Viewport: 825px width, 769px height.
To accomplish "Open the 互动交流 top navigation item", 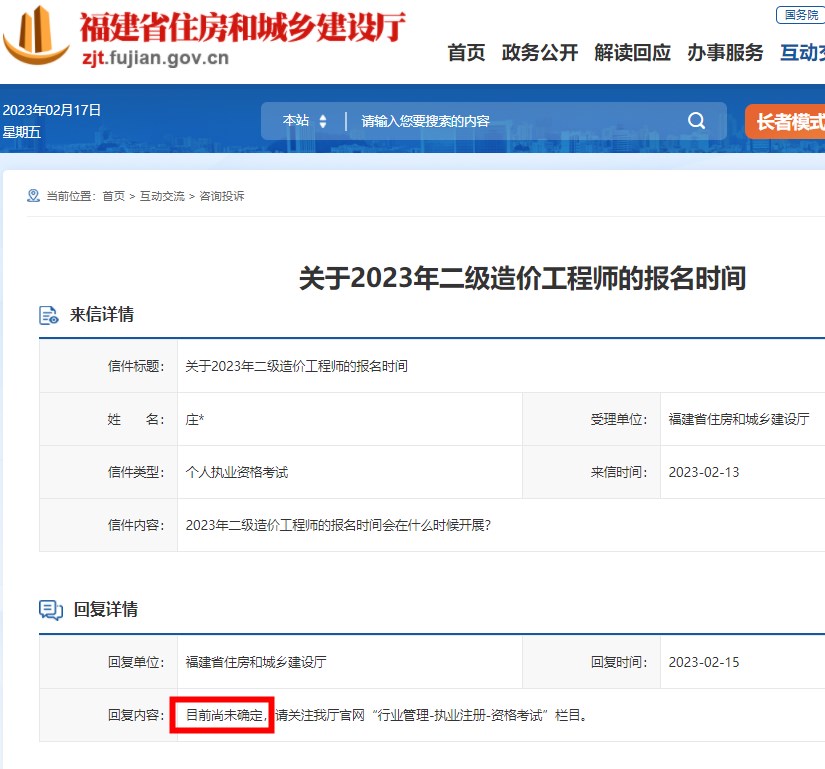I will point(802,53).
